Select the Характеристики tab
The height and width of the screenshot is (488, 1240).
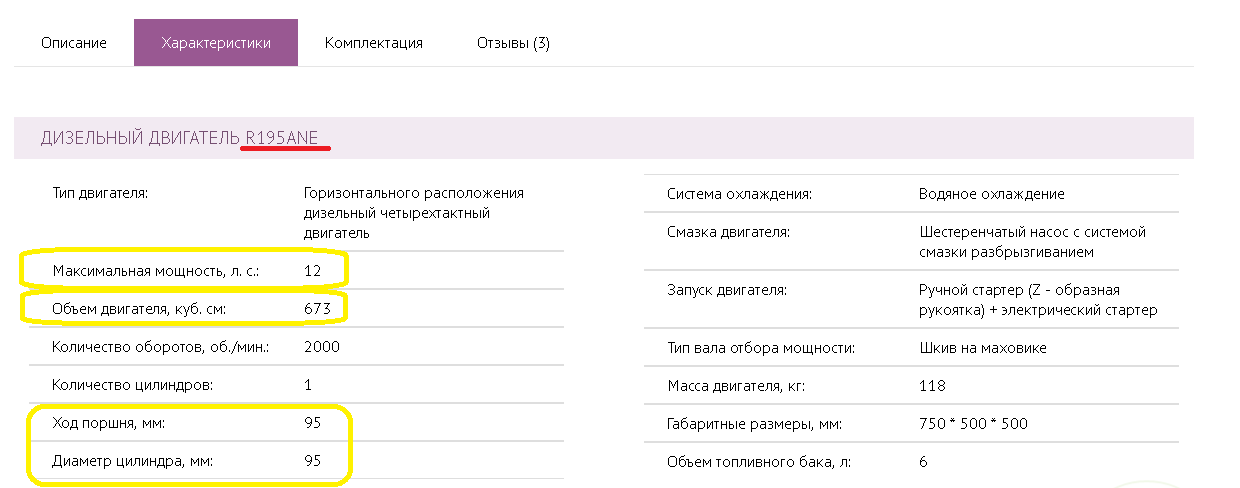[216, 43]
